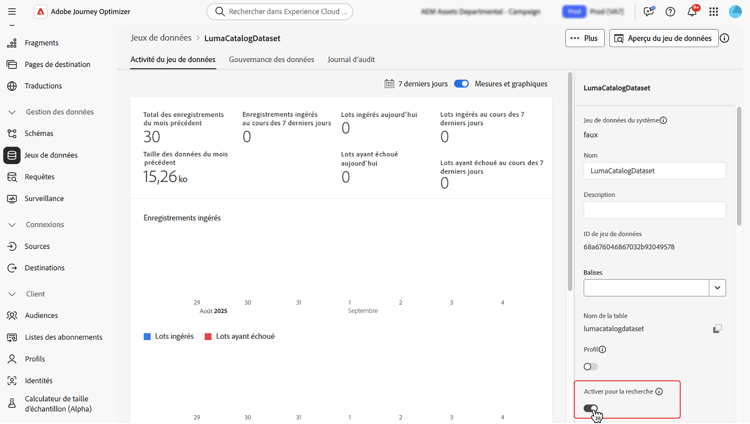This screenshot has height=424, width=750.
Task: Collapse the Gestion des données section
Action: point(12,112)
